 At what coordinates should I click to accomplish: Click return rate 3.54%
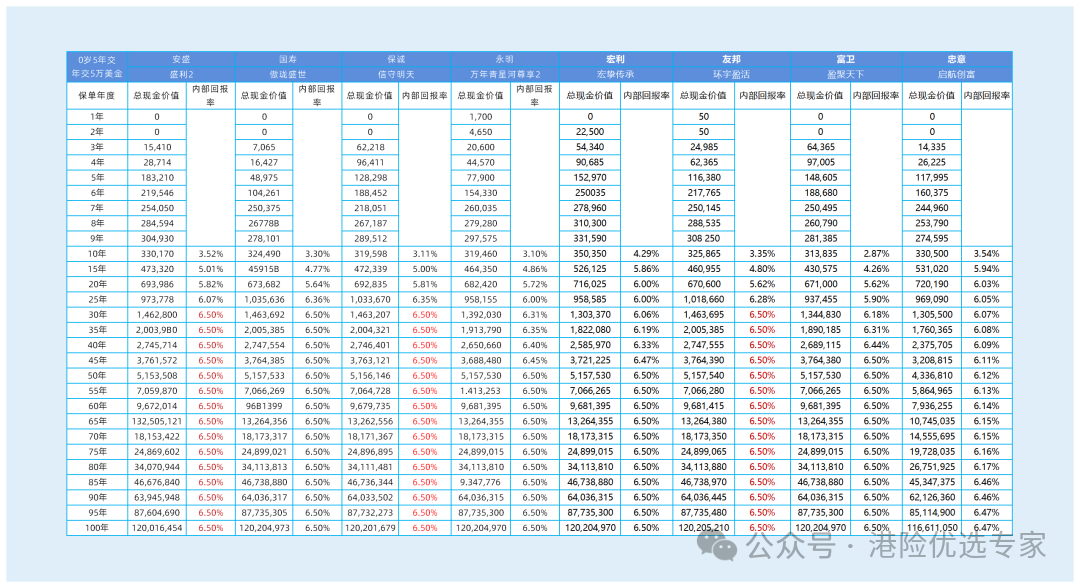tap(986, 254)
